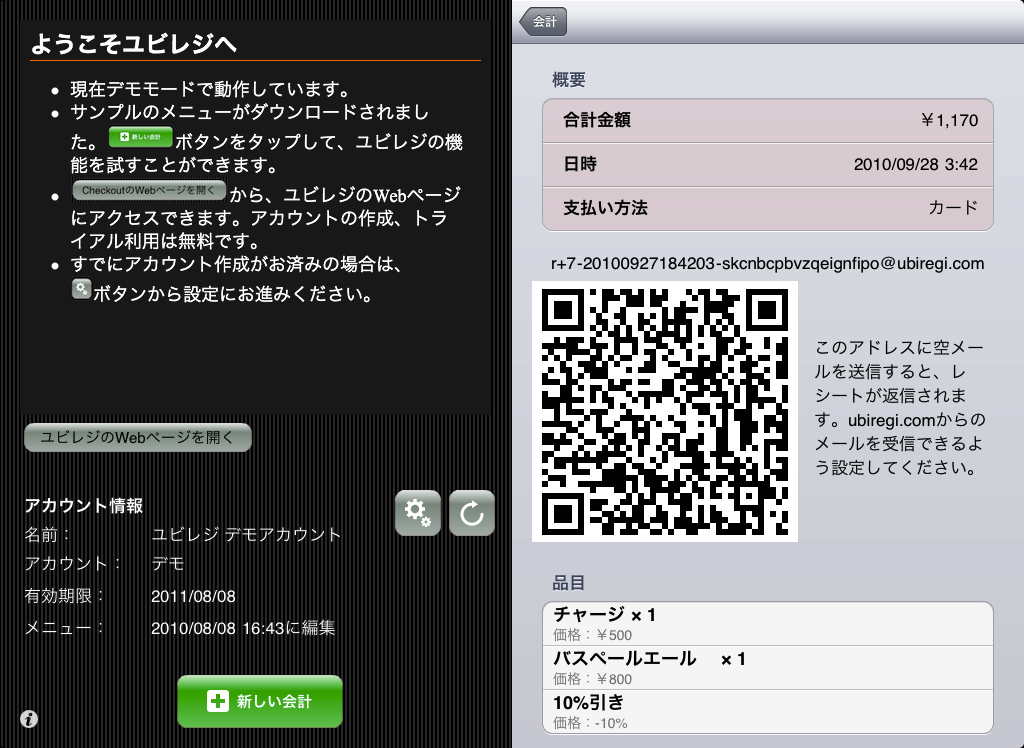Screen dimensions: 1024x748
Task: Tap the 概要 section header
Action: (x=568, y=80)
